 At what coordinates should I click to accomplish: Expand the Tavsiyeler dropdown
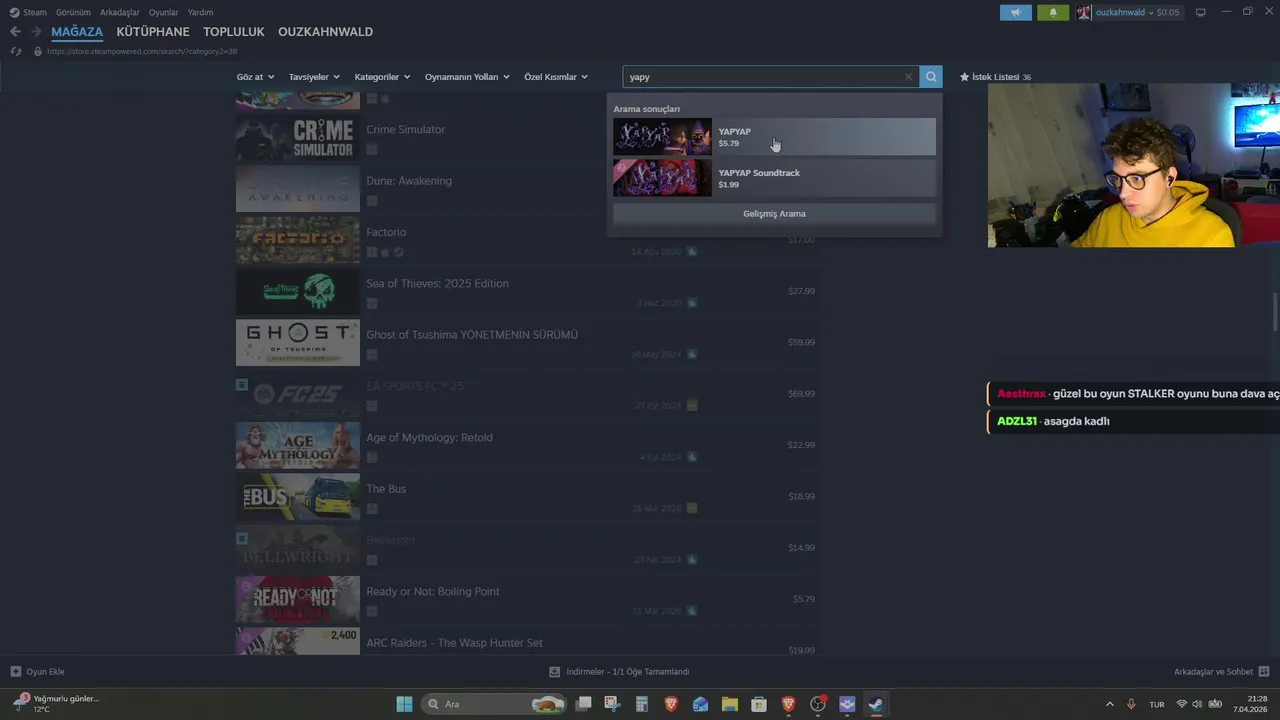point(314,77)
